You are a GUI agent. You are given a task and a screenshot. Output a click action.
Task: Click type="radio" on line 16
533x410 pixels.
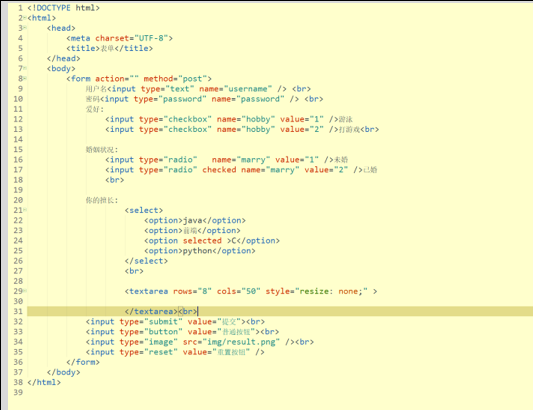(x=168, y=159)
